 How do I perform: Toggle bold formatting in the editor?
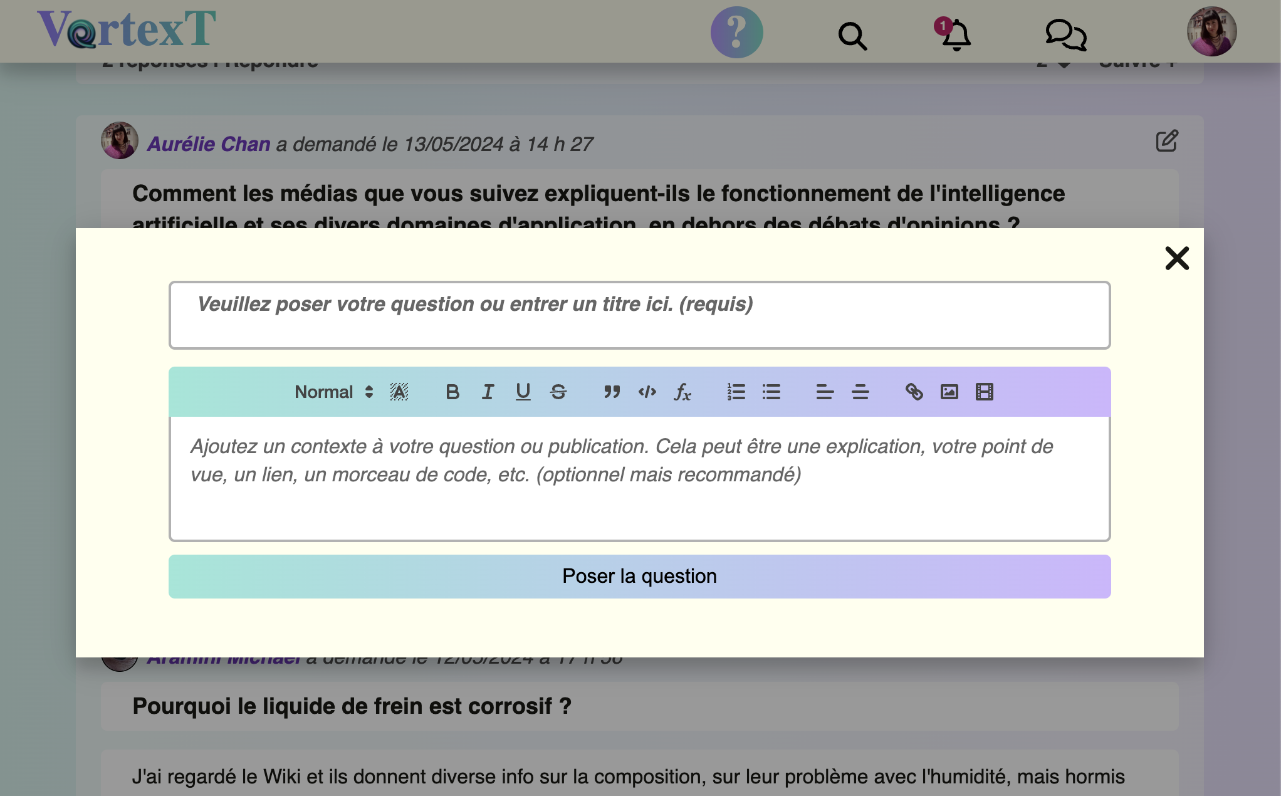(453, 392)
